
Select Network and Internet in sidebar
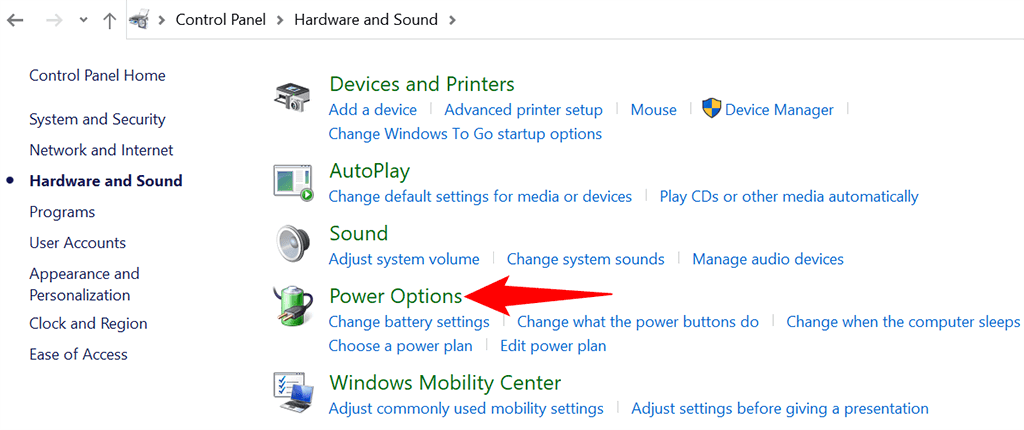[101, 150]
